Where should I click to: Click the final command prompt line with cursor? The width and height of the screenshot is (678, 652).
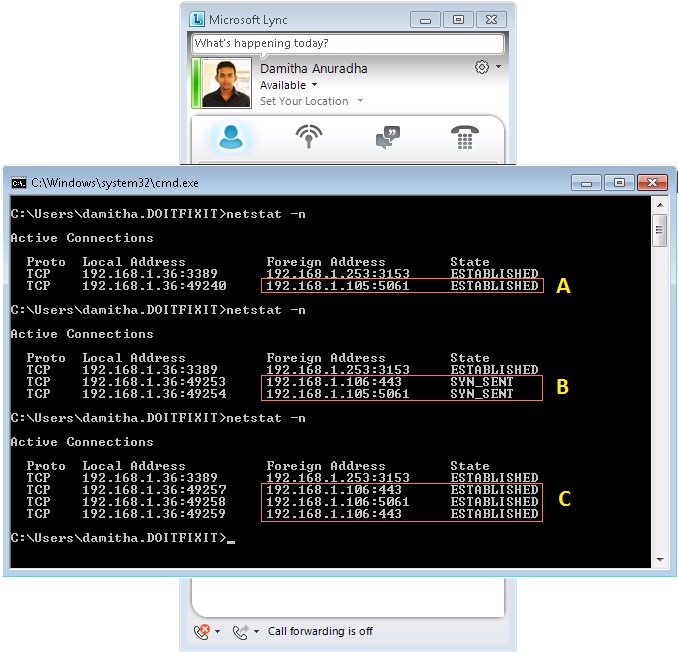pyautogui.click(x=123, y=538)
